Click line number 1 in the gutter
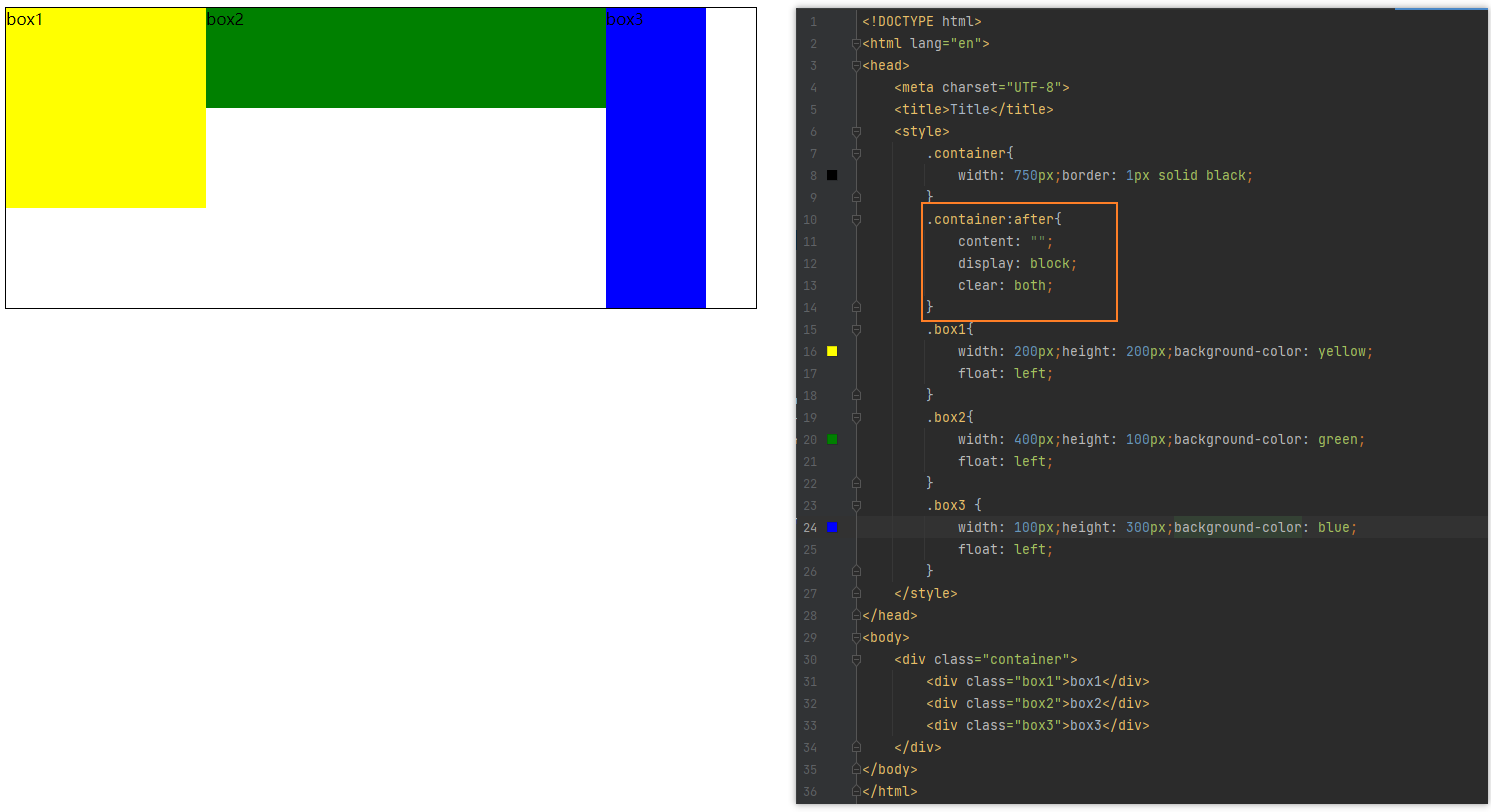1491x812 pixels. pyautogui.click(x=813, y=21)
